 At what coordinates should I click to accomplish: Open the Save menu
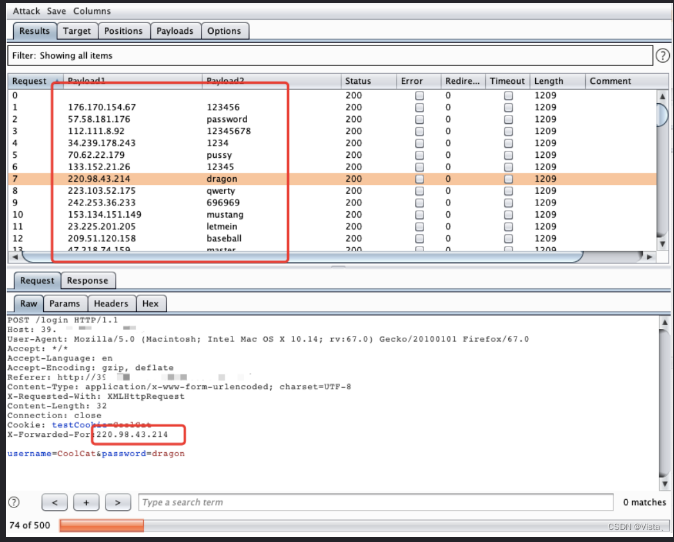[56, 11]
